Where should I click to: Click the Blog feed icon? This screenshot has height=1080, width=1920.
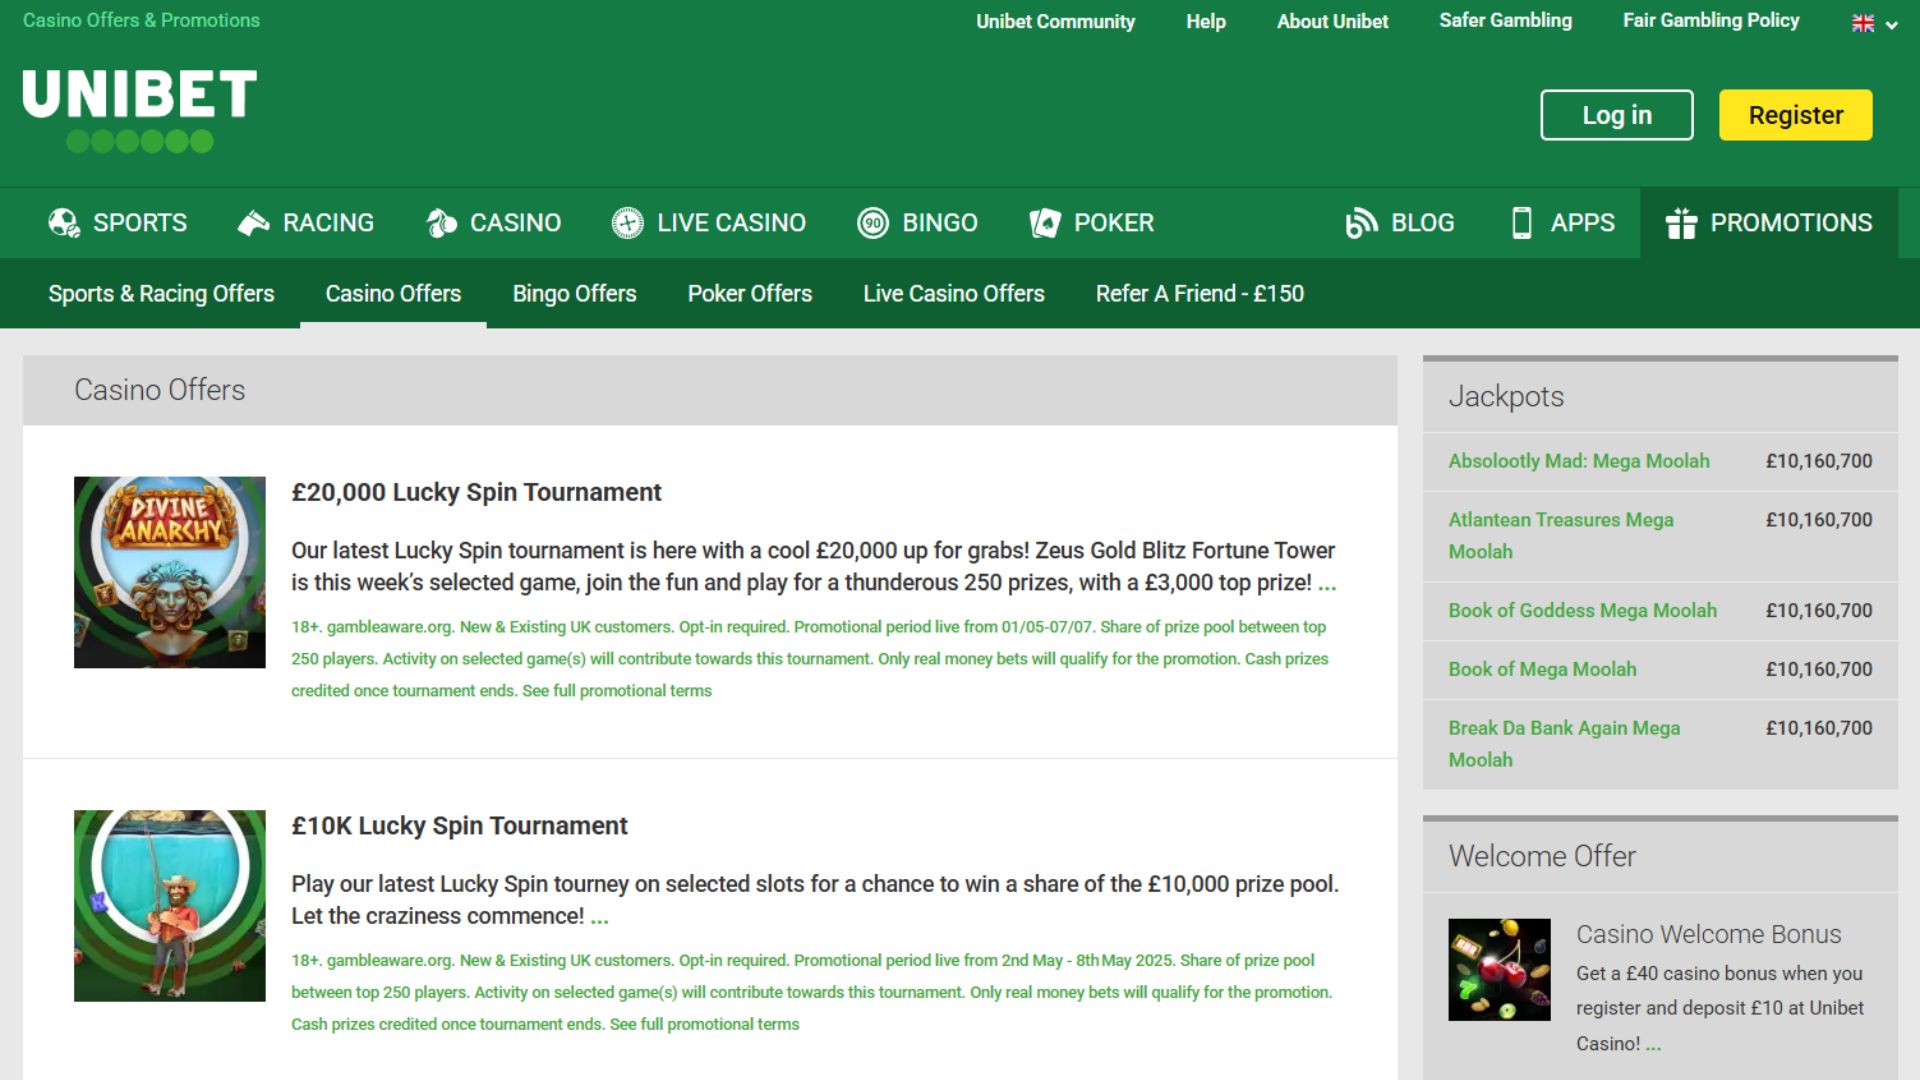1362,222
